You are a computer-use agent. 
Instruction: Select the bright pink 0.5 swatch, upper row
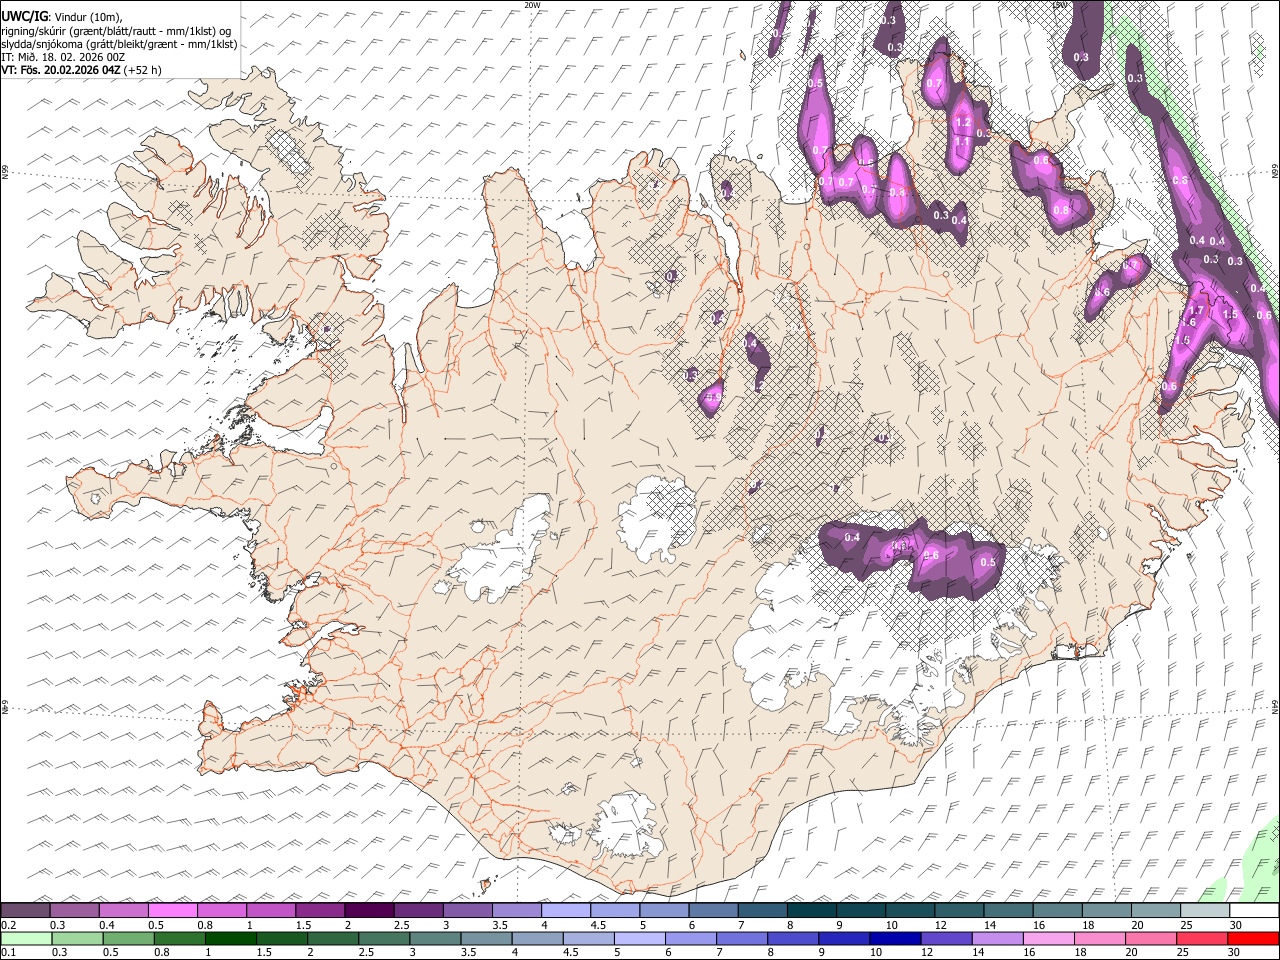pos(173,910)
